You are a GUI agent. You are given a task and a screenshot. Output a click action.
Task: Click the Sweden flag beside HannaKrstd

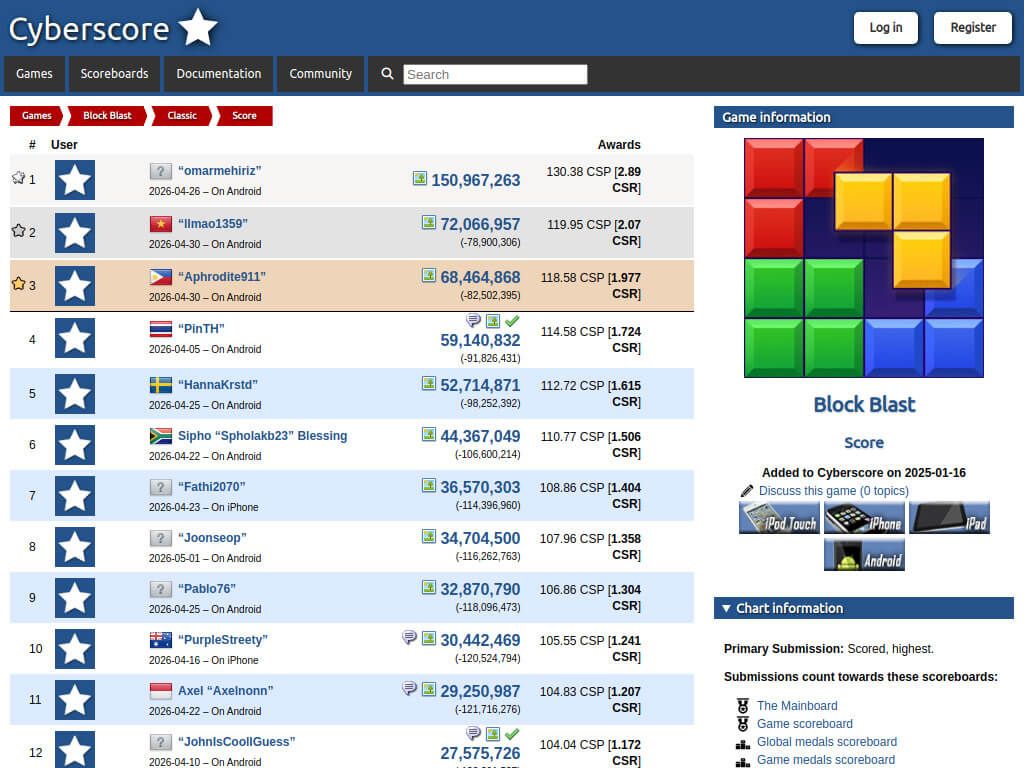pyautogui.click(x=161, y=385)
